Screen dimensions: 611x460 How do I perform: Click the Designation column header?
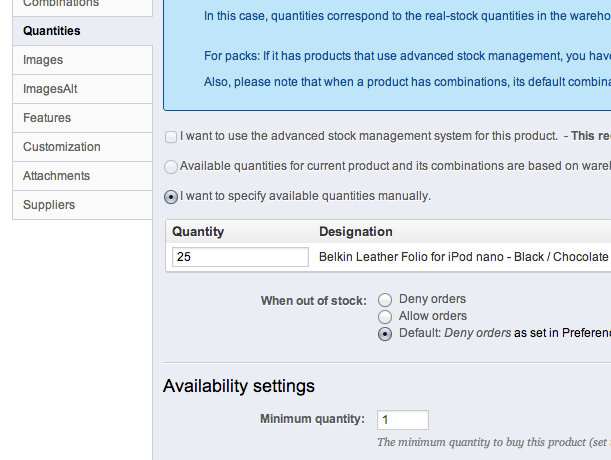[355, 232]
